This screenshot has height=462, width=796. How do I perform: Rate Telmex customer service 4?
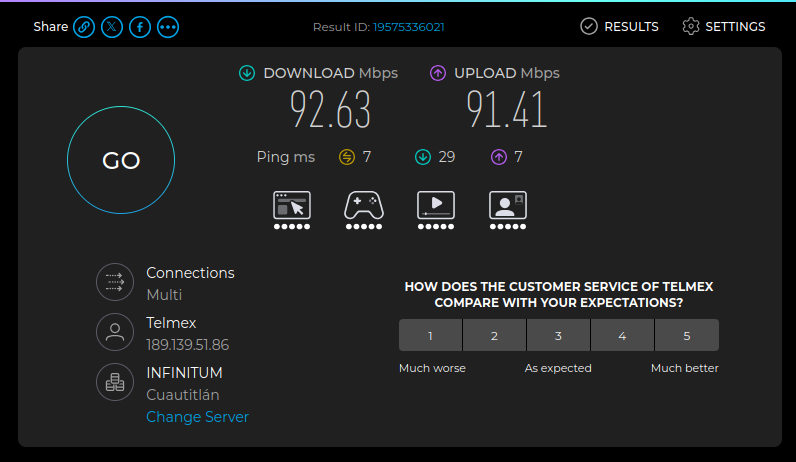tap(622, 335)
